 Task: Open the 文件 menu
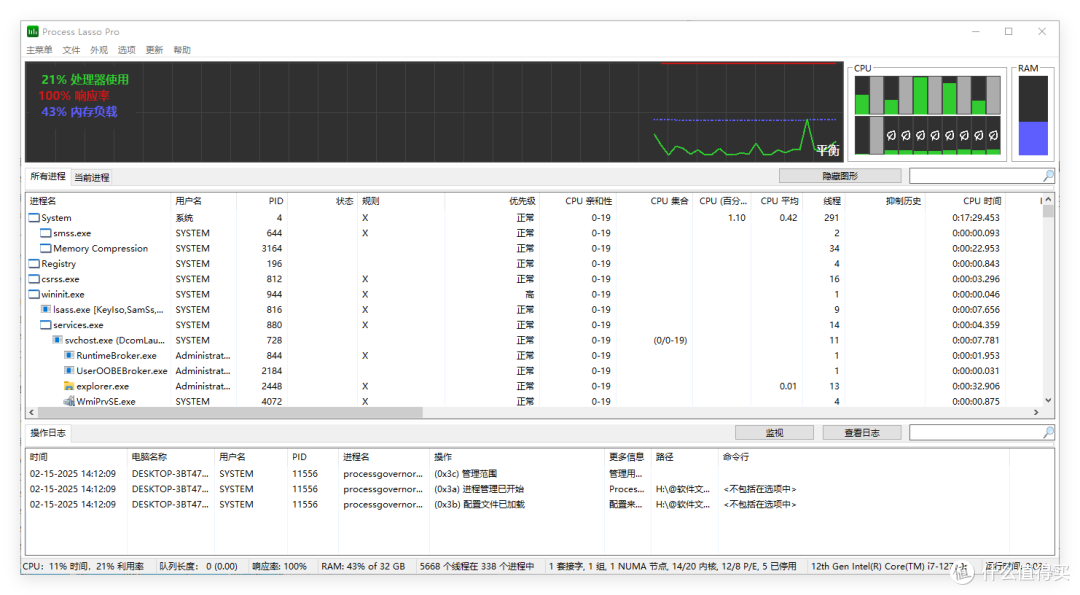(x=71, y=50)
